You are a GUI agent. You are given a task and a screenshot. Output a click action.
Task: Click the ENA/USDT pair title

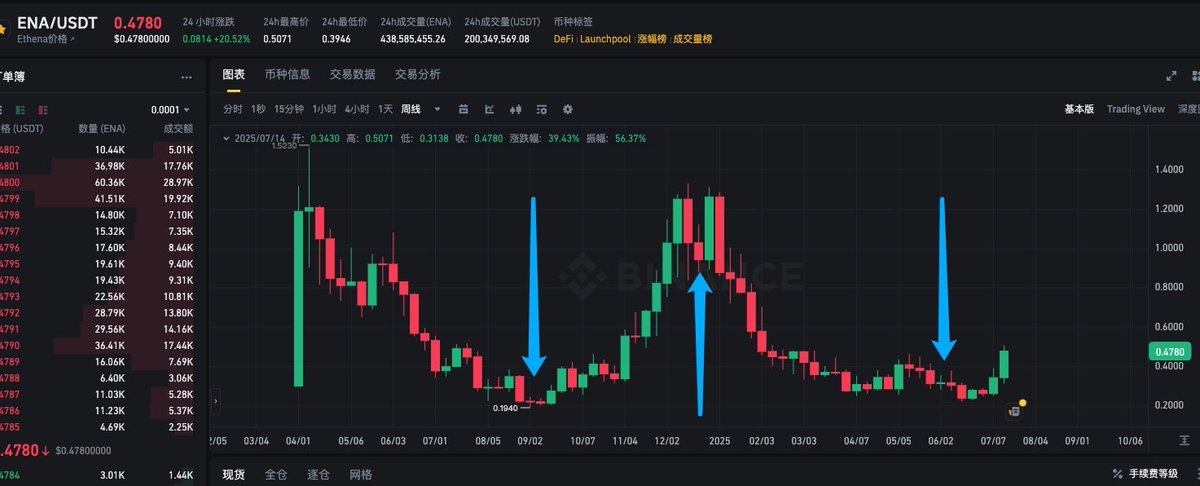pos(57,21)
